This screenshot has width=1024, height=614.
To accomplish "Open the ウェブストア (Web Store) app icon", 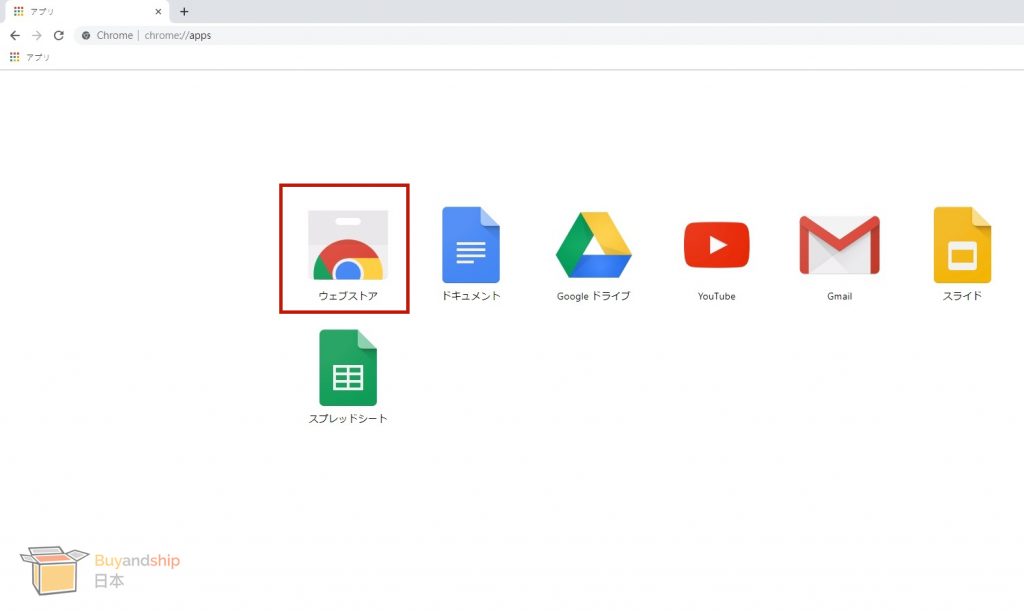I will pyautogui.click(x=348, y=245).
